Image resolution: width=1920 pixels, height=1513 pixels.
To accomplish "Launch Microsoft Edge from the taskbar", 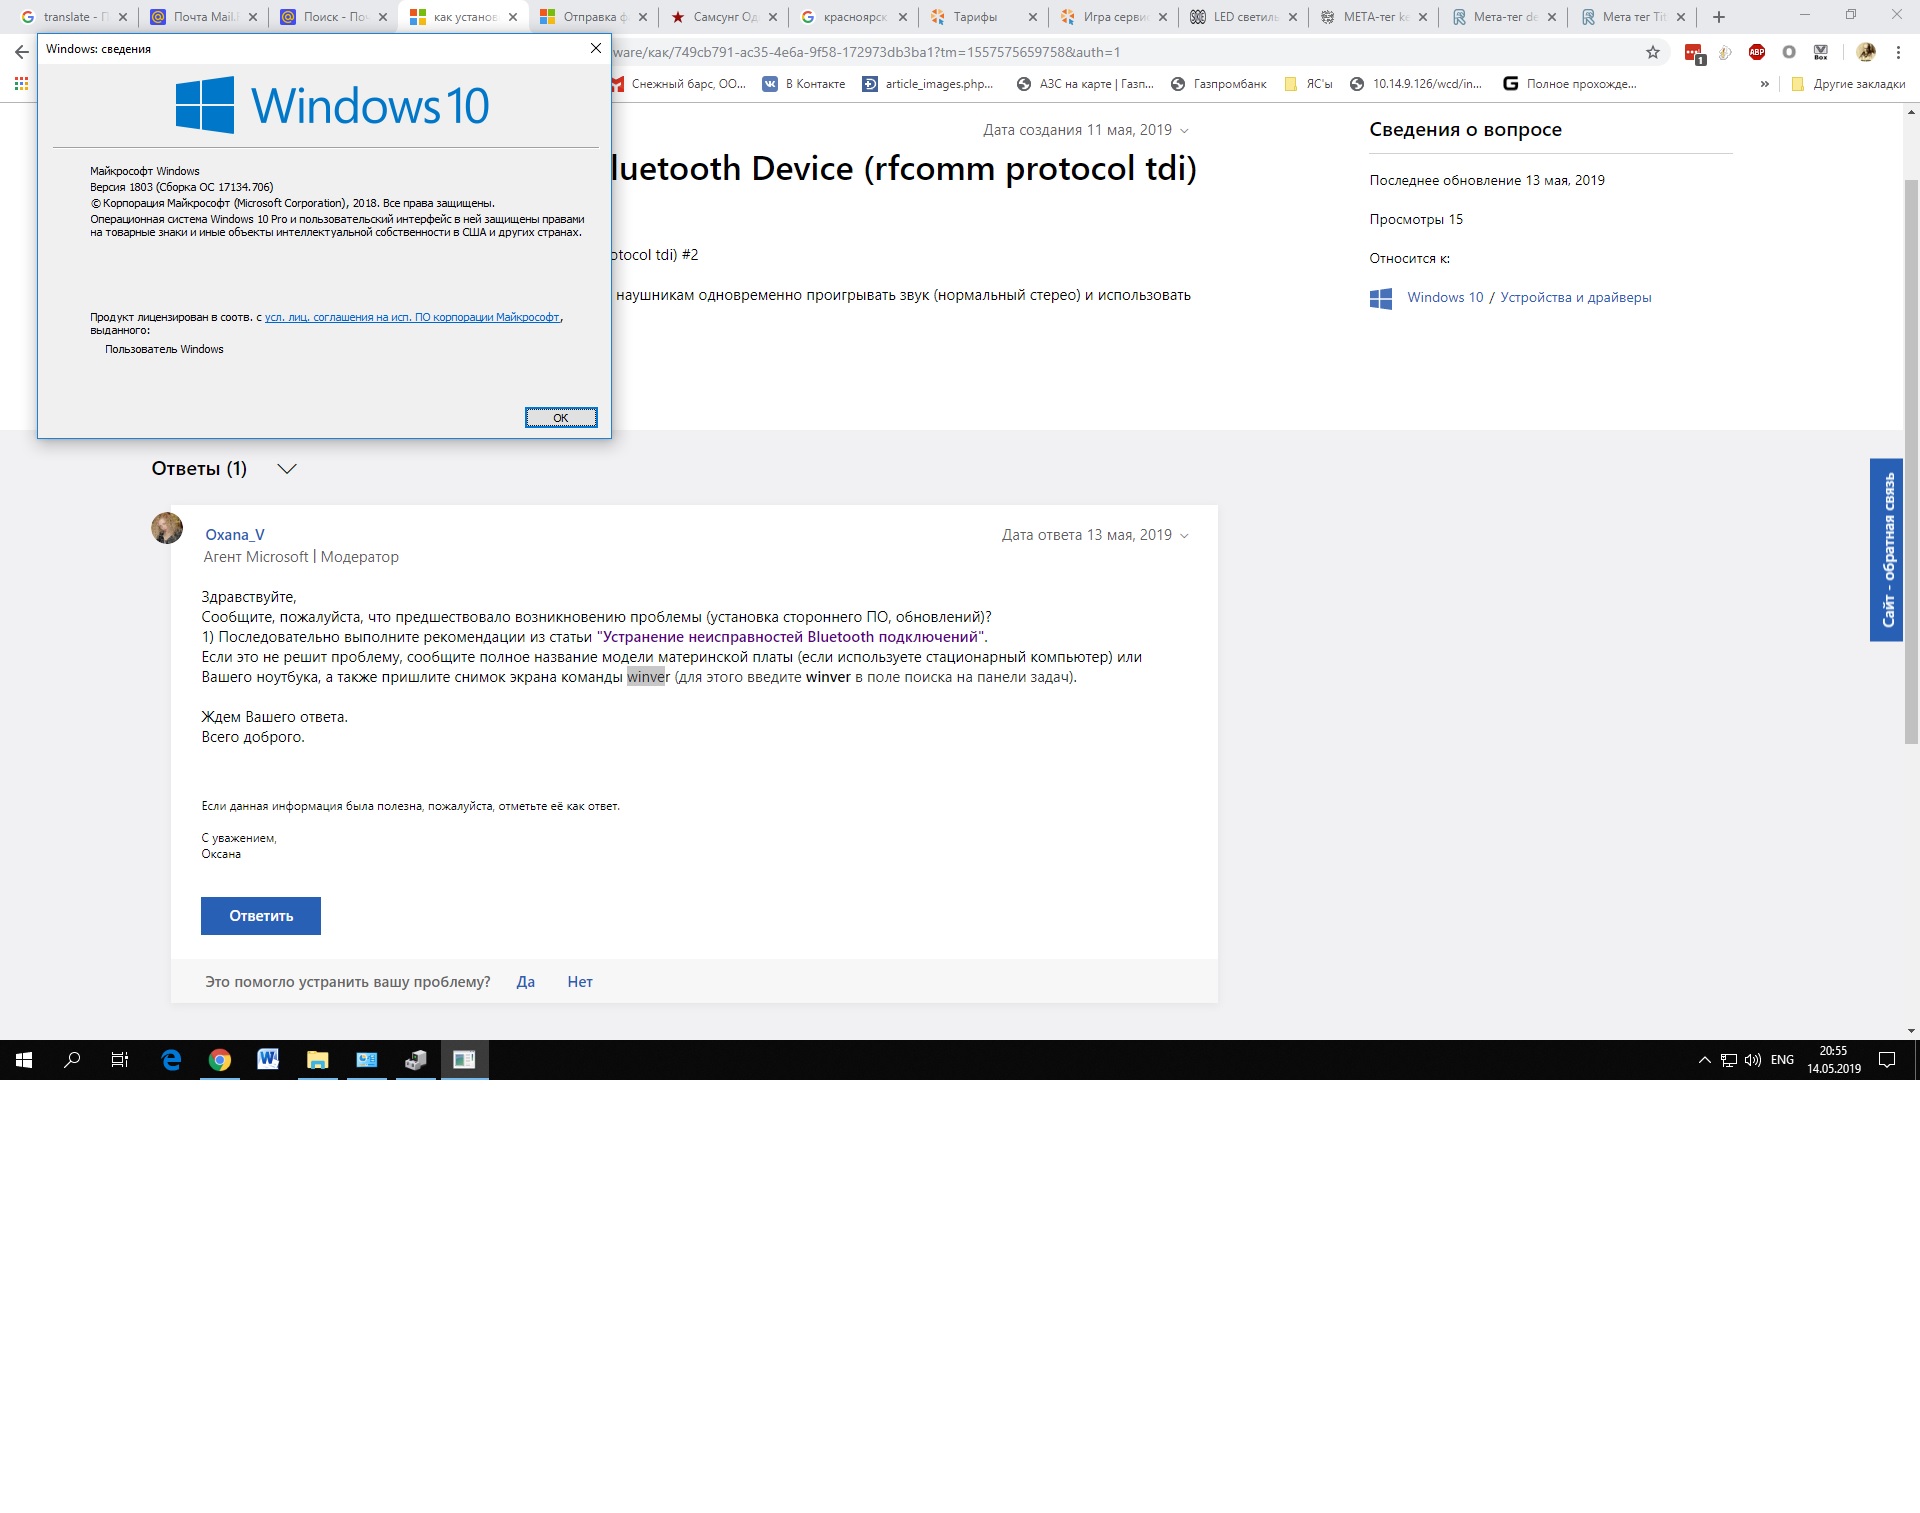I will [x=171, y=1060].
